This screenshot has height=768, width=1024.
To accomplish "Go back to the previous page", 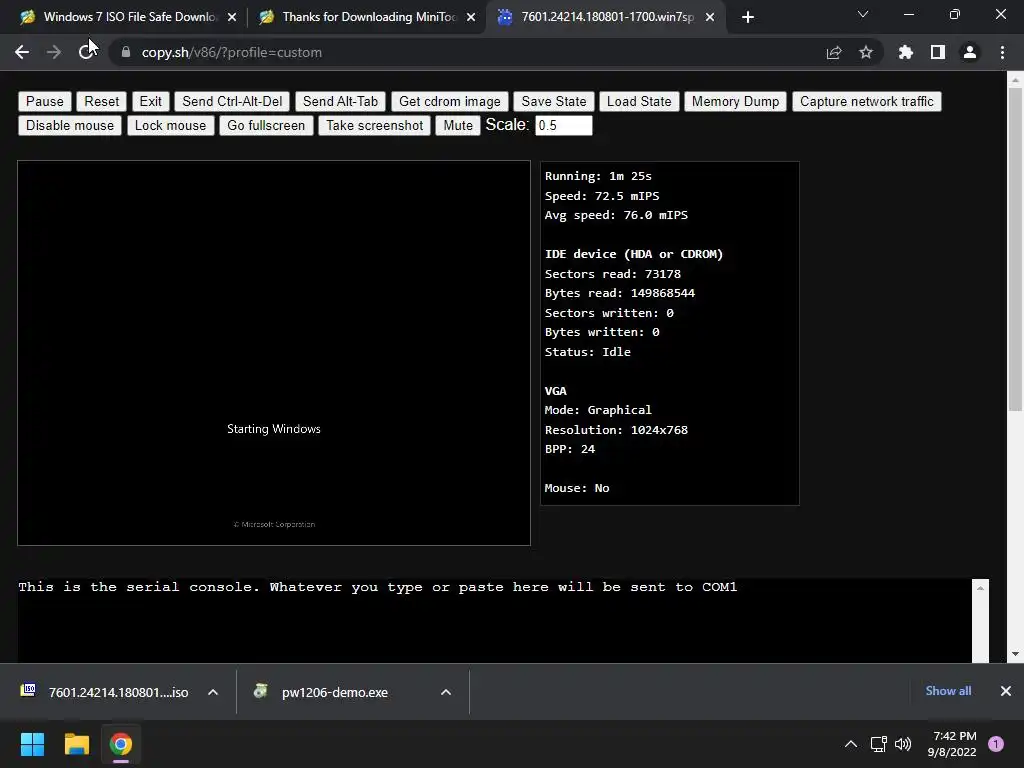I will (x=22, y=52).
